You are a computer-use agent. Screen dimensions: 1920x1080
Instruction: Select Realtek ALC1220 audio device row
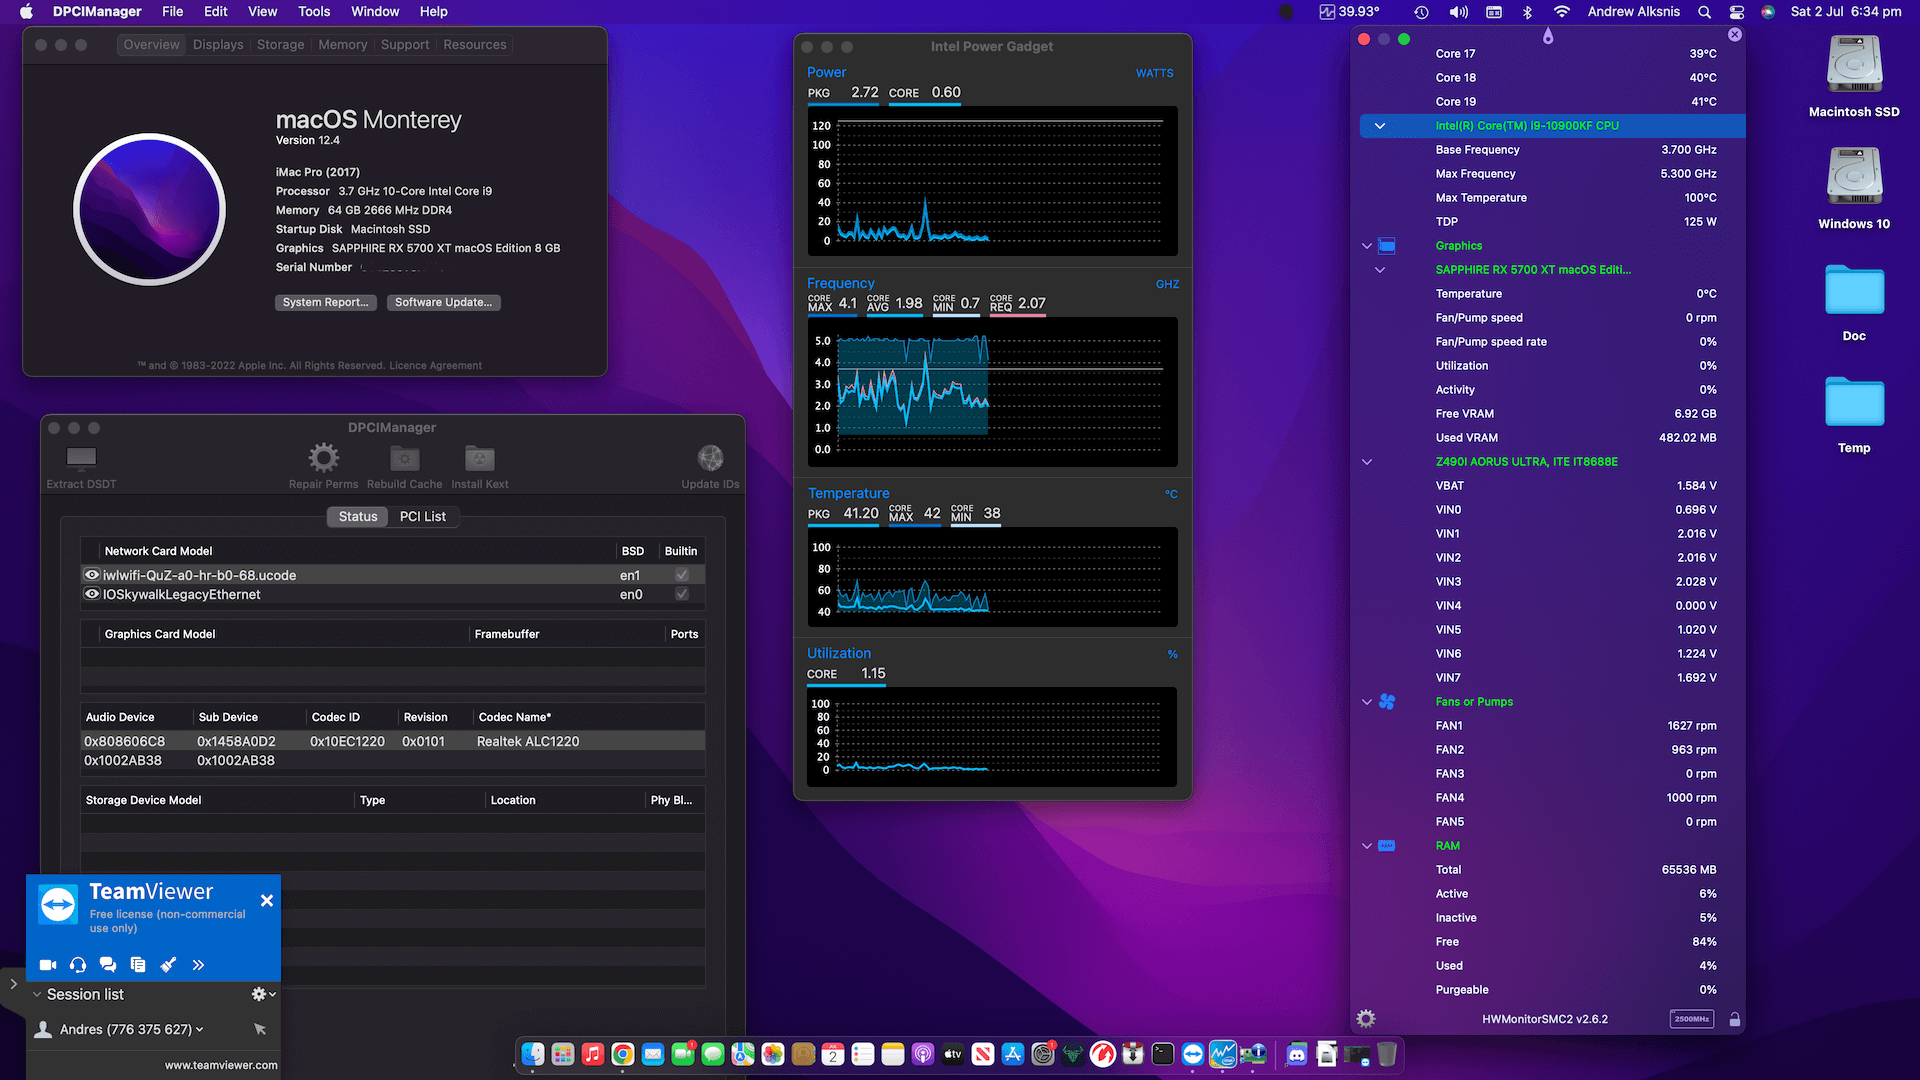(x=393, y=741)
